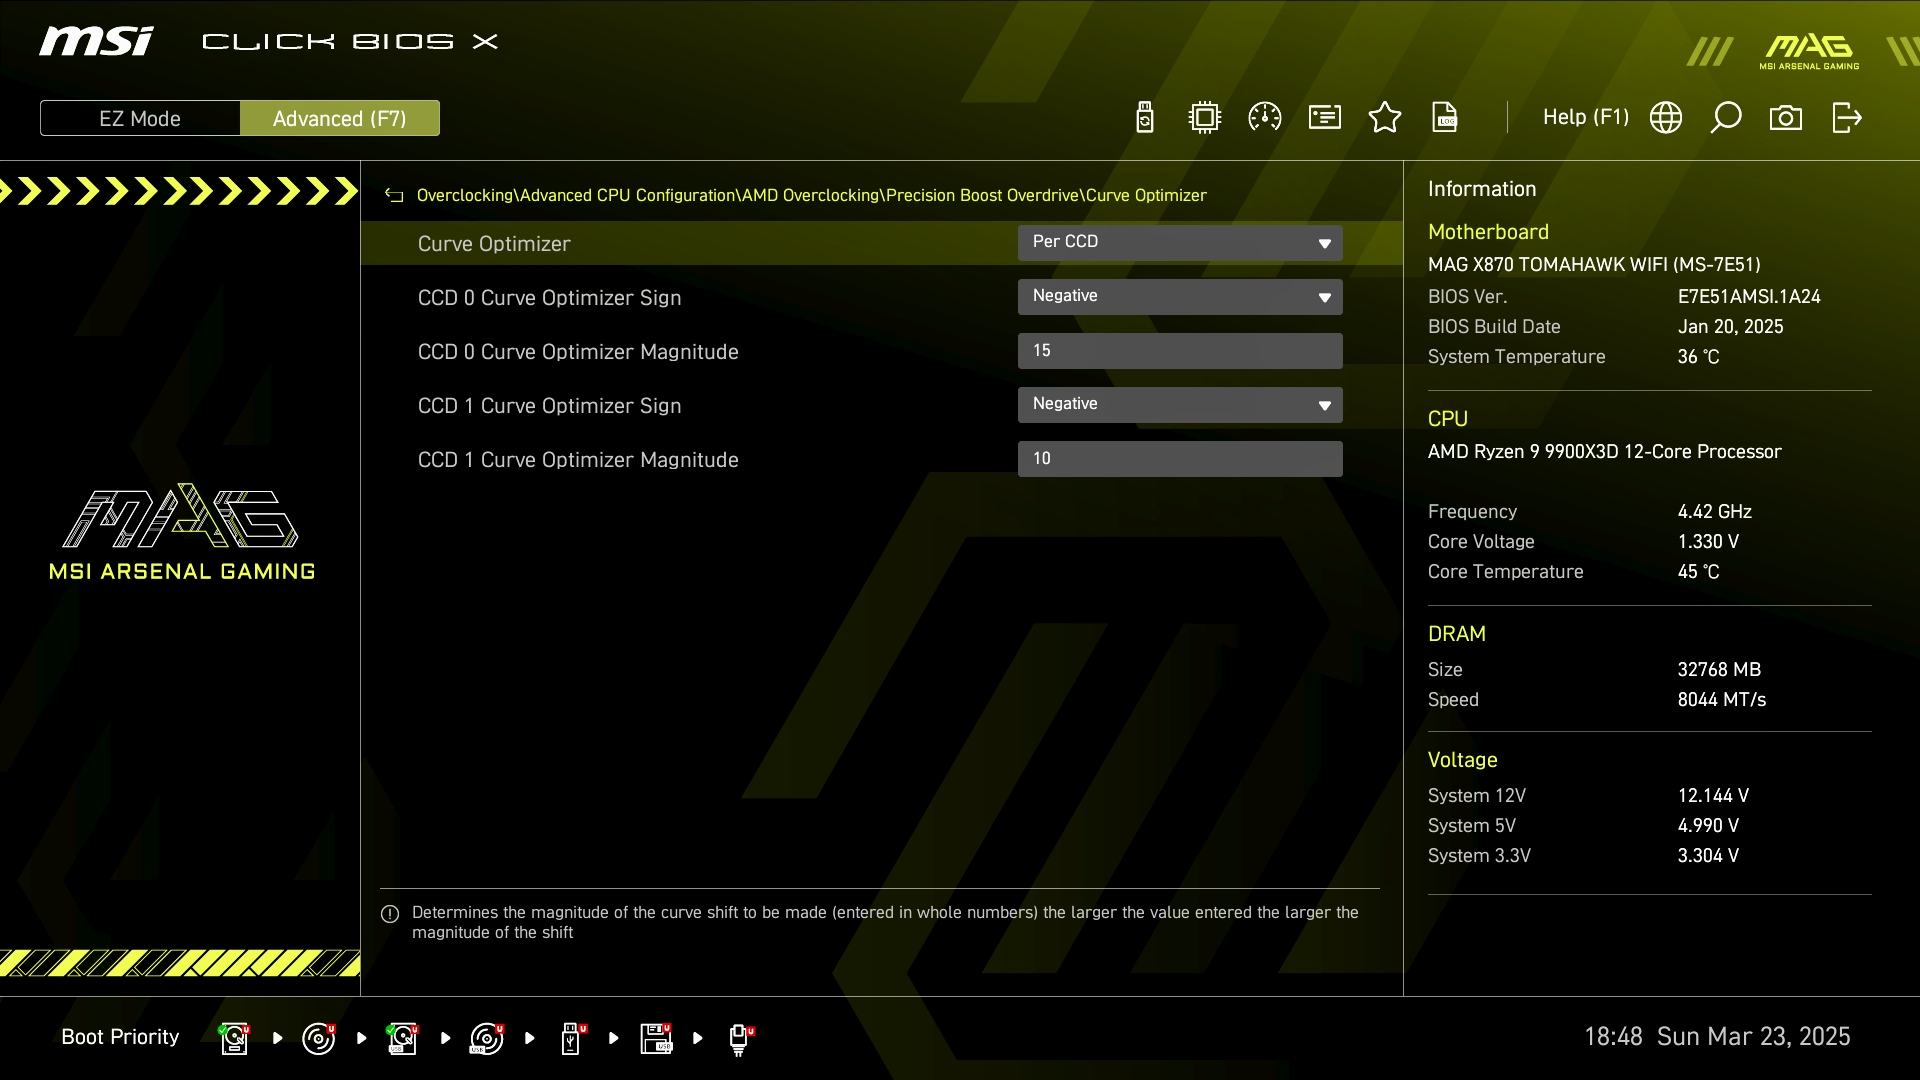Click the exit door-arrow icon
1920x1080 pixels.
(1846, 118)
